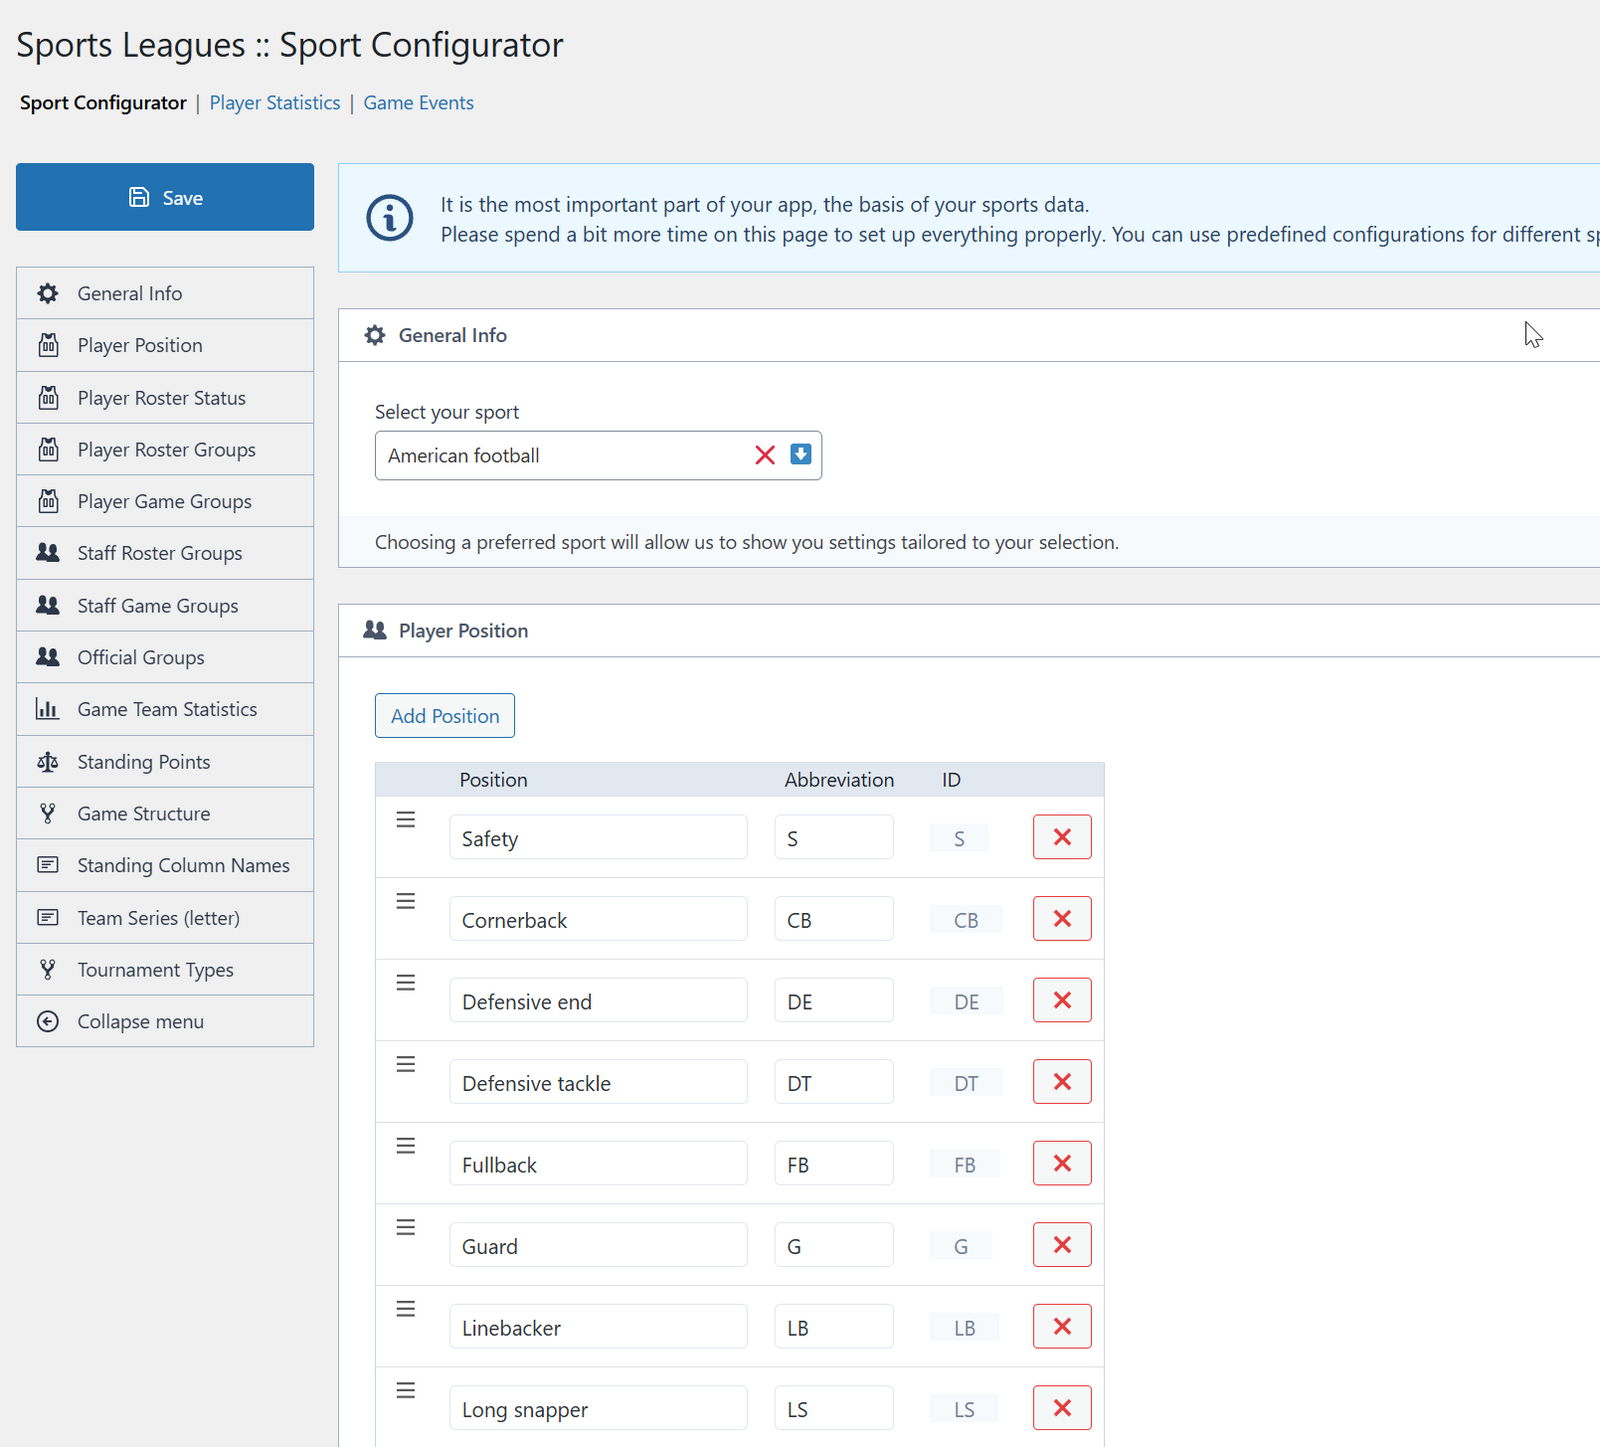Delete the Long snapper position
Viewport: 1600px width, 1447px height.
coord(1061,1408)
